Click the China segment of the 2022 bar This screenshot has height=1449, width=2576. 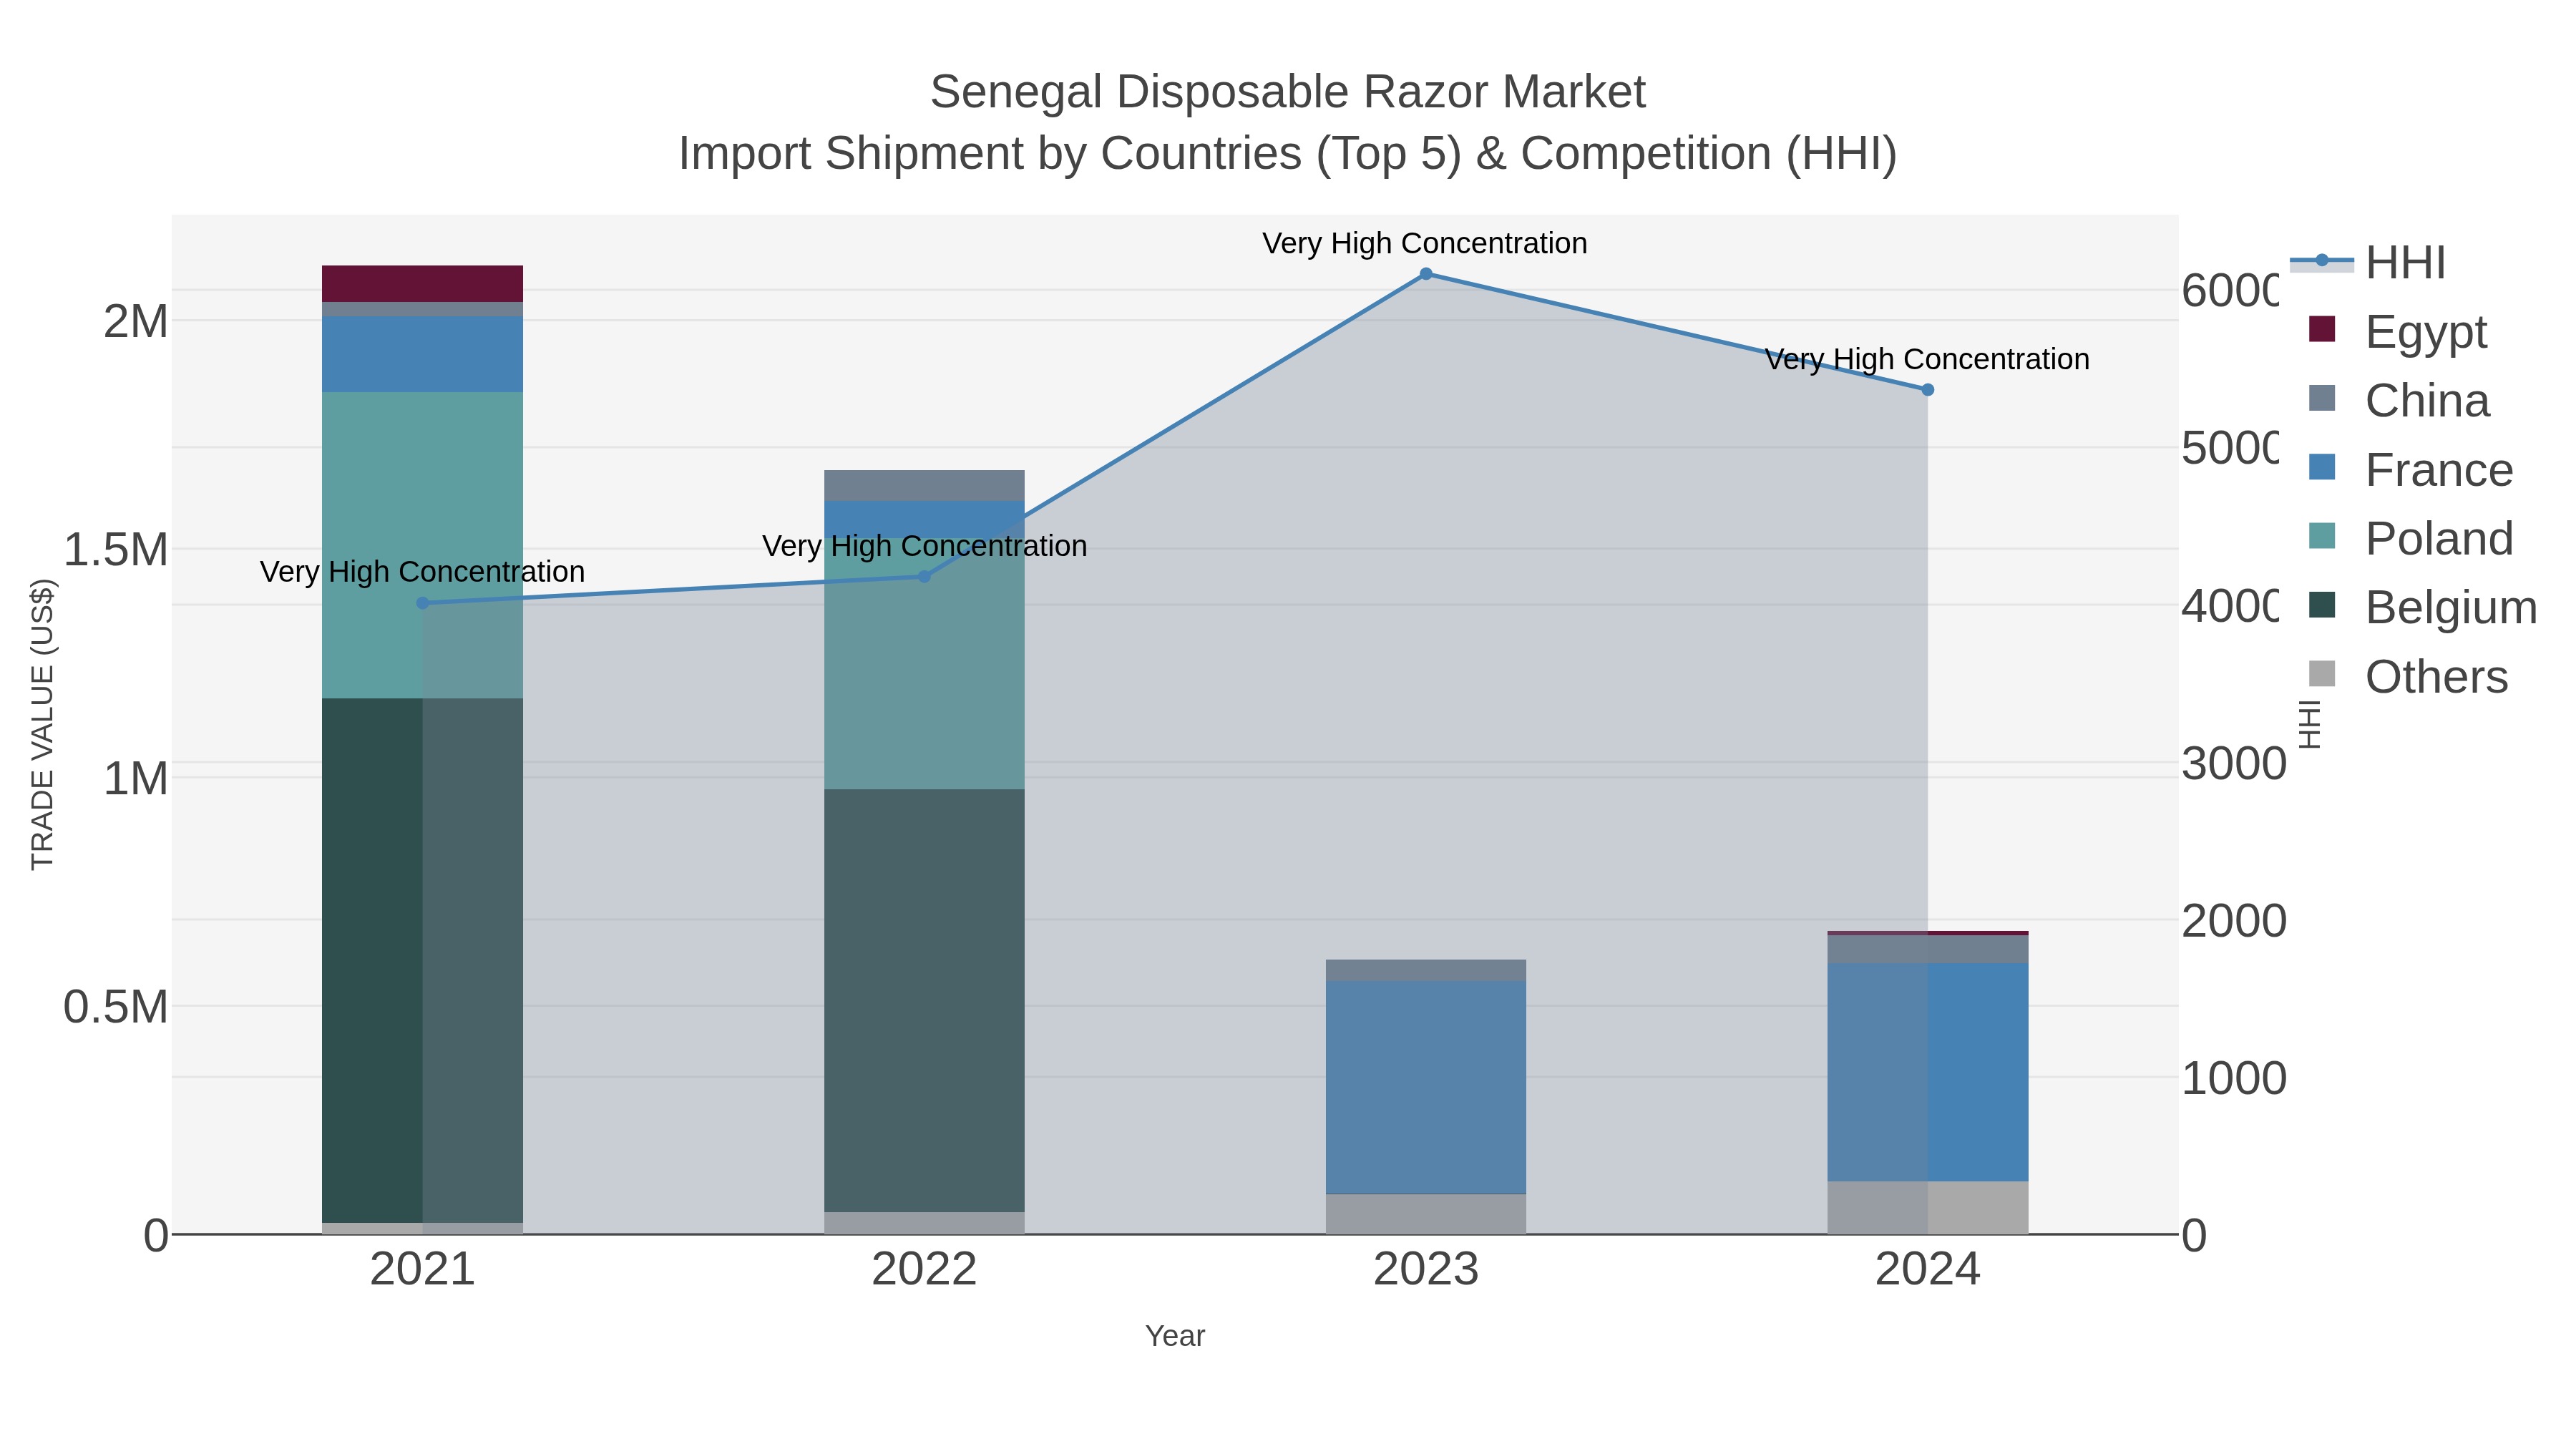(x=924, y=485)
